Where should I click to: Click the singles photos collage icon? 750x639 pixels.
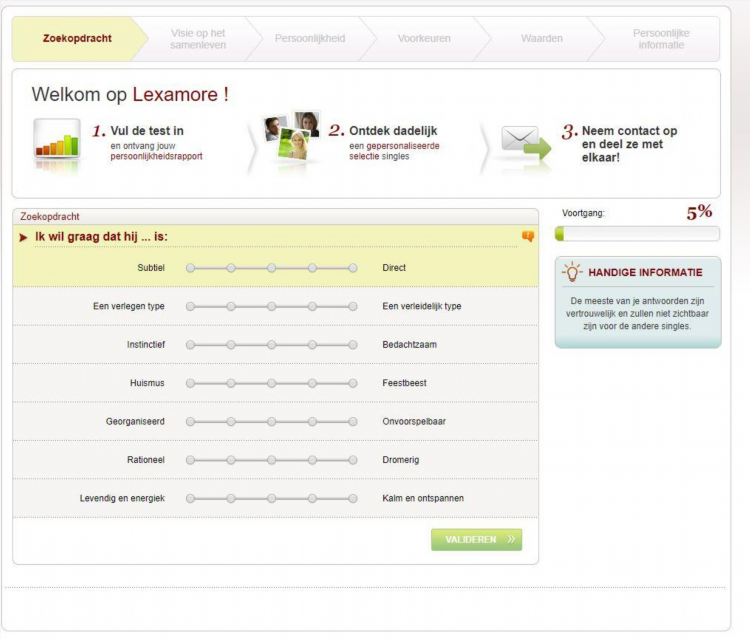[291, 136]
